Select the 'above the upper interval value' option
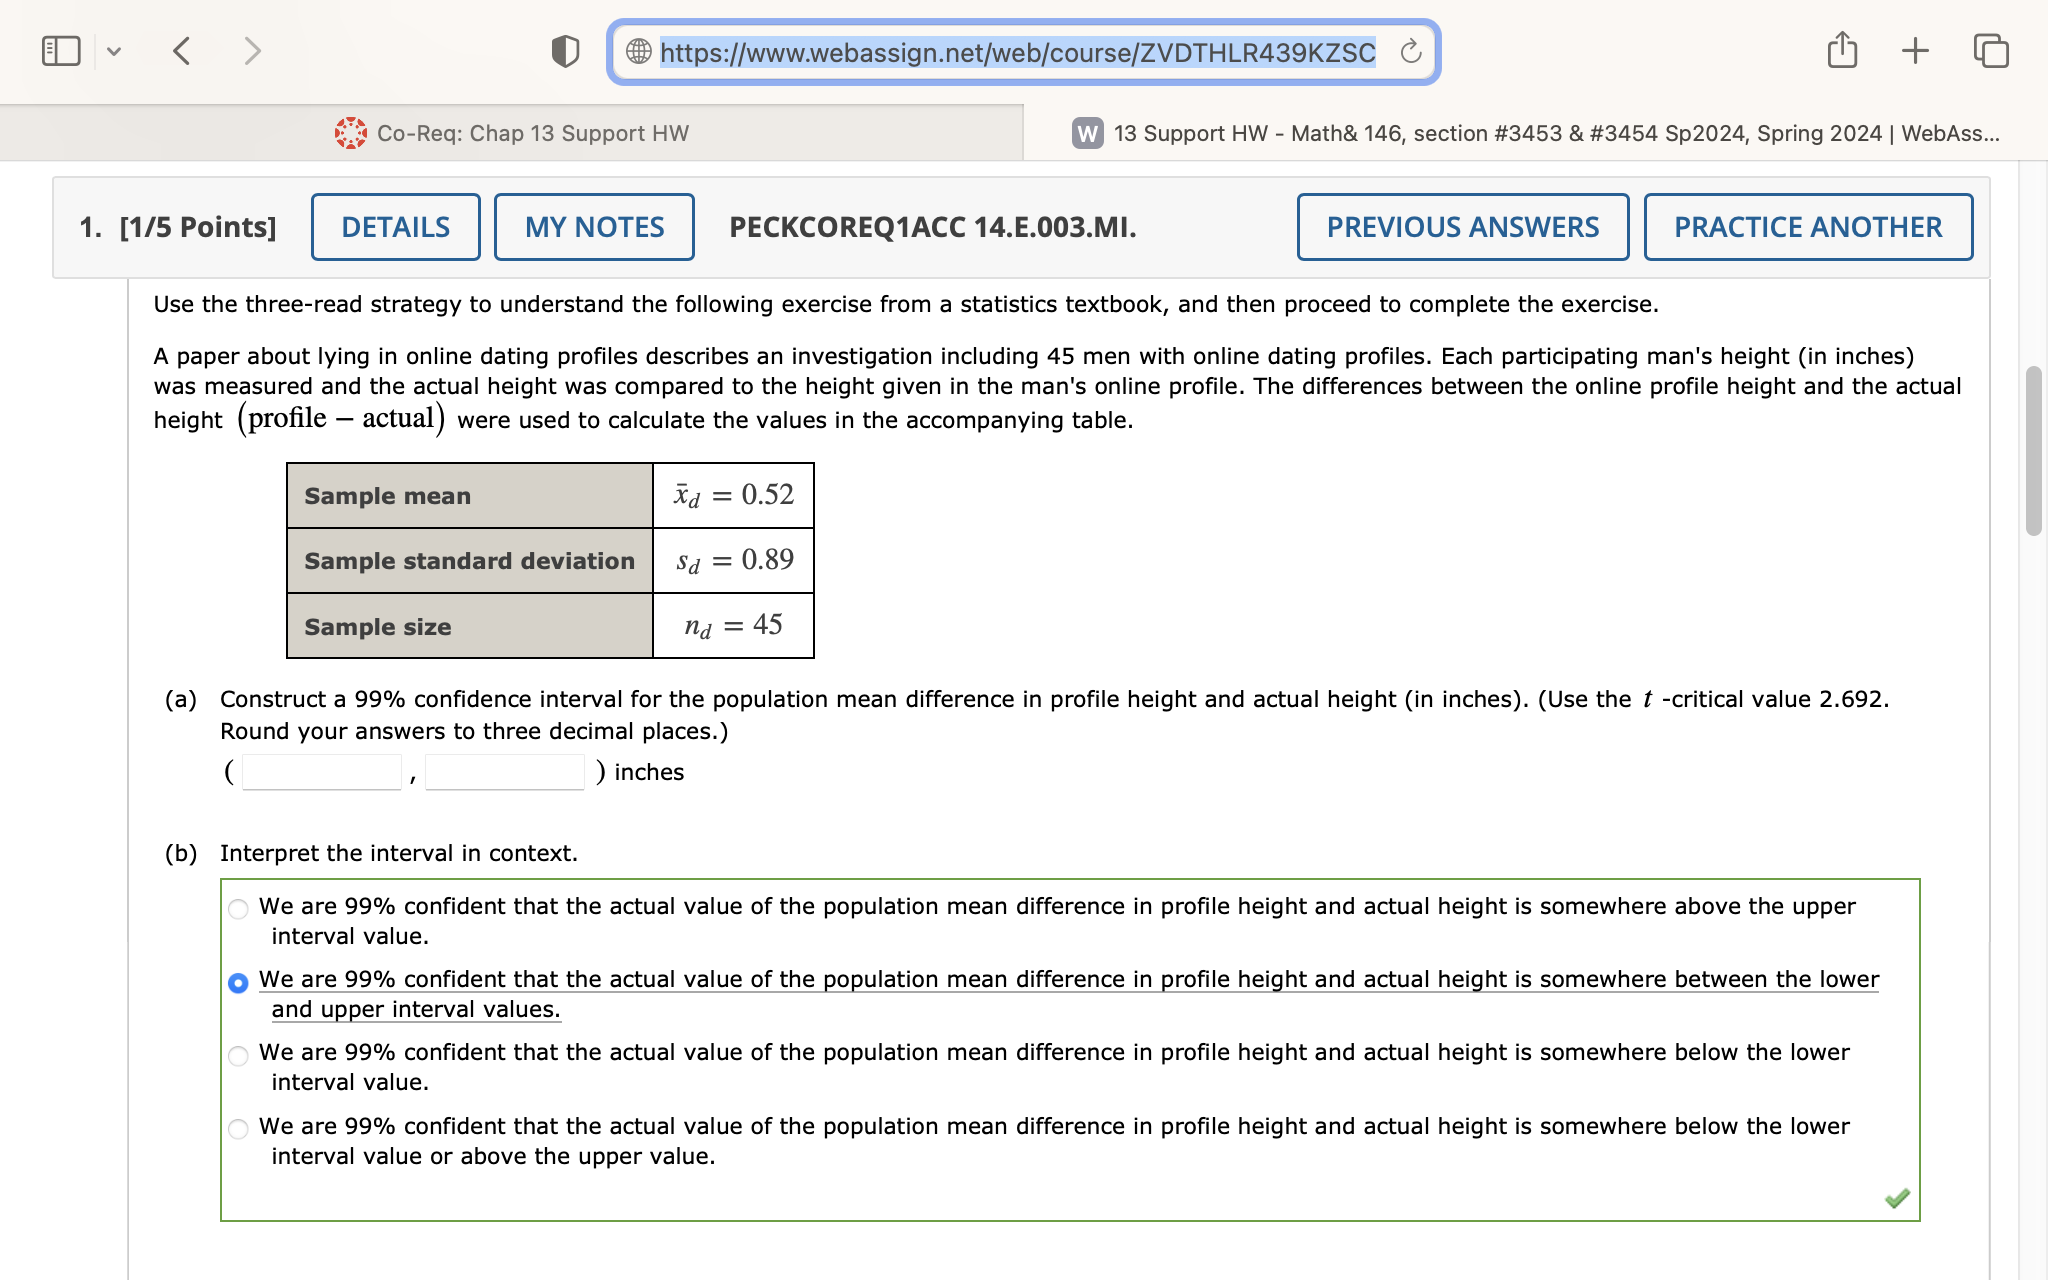This screenshot has height=1280, width=2048. pyautogui.click(x=238, y=909)
